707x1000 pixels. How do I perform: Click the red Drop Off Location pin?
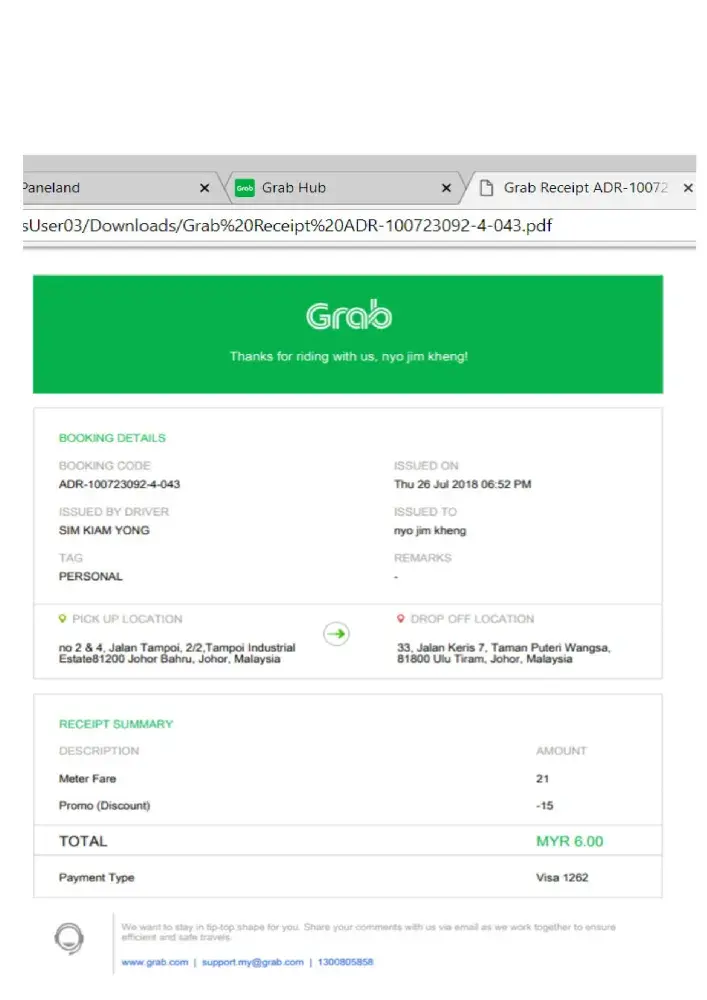point(401,619)
